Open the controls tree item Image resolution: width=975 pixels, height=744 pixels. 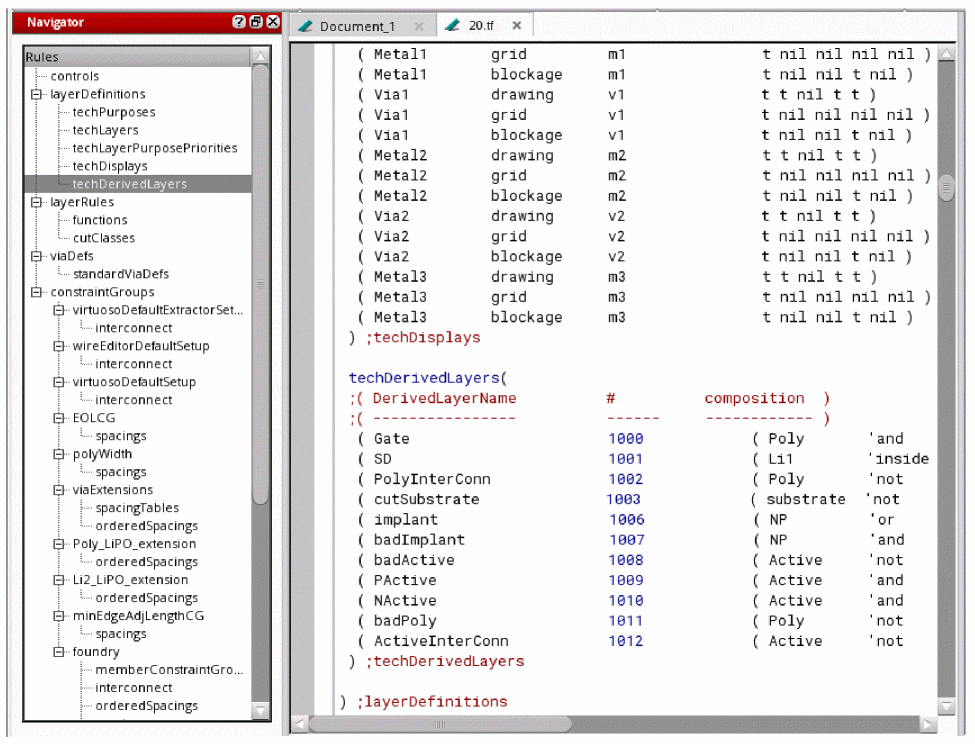click(75, 76)
